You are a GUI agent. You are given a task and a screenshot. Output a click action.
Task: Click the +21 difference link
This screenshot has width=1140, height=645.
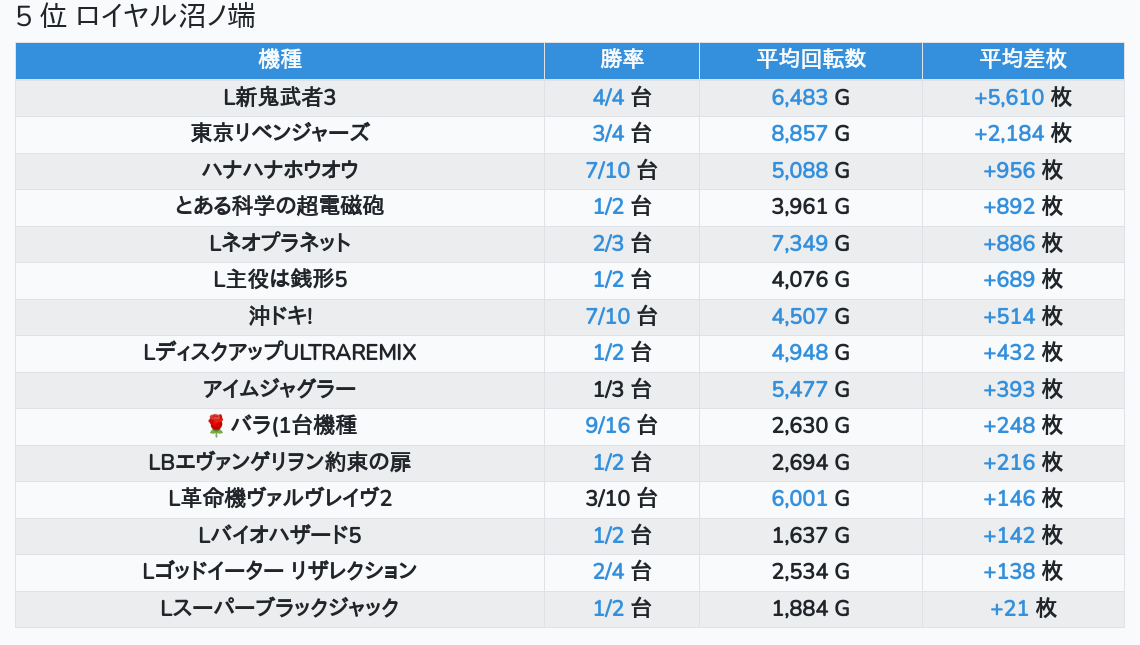[1009, 608]
